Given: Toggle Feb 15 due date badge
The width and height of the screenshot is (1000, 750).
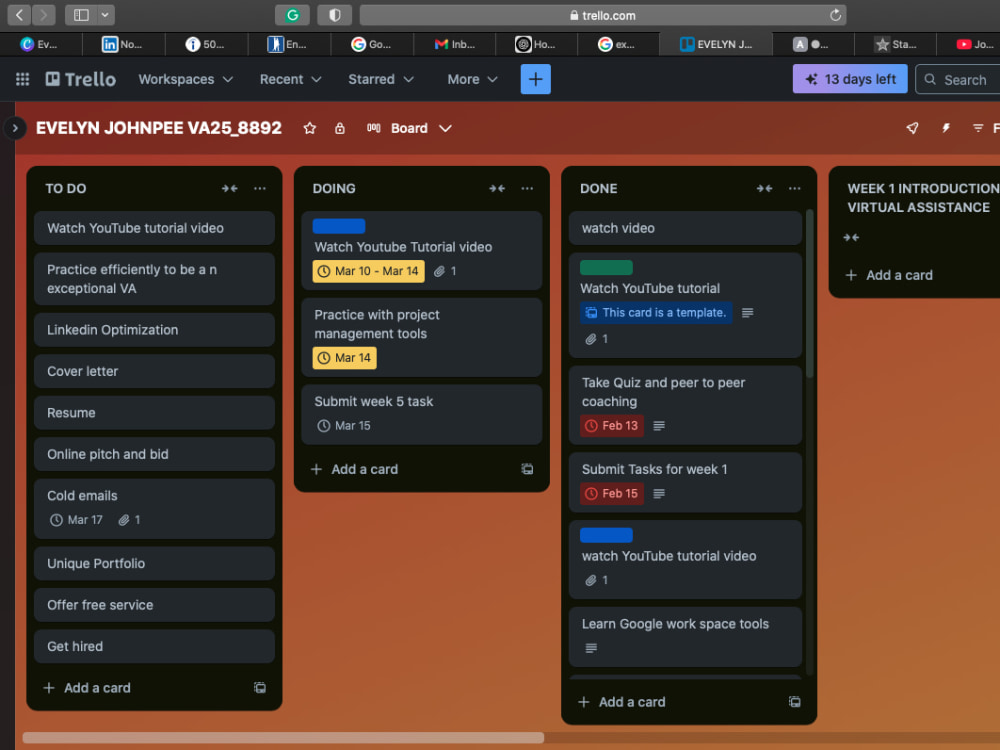Looking at the screenshot, I should click(612, 493).
